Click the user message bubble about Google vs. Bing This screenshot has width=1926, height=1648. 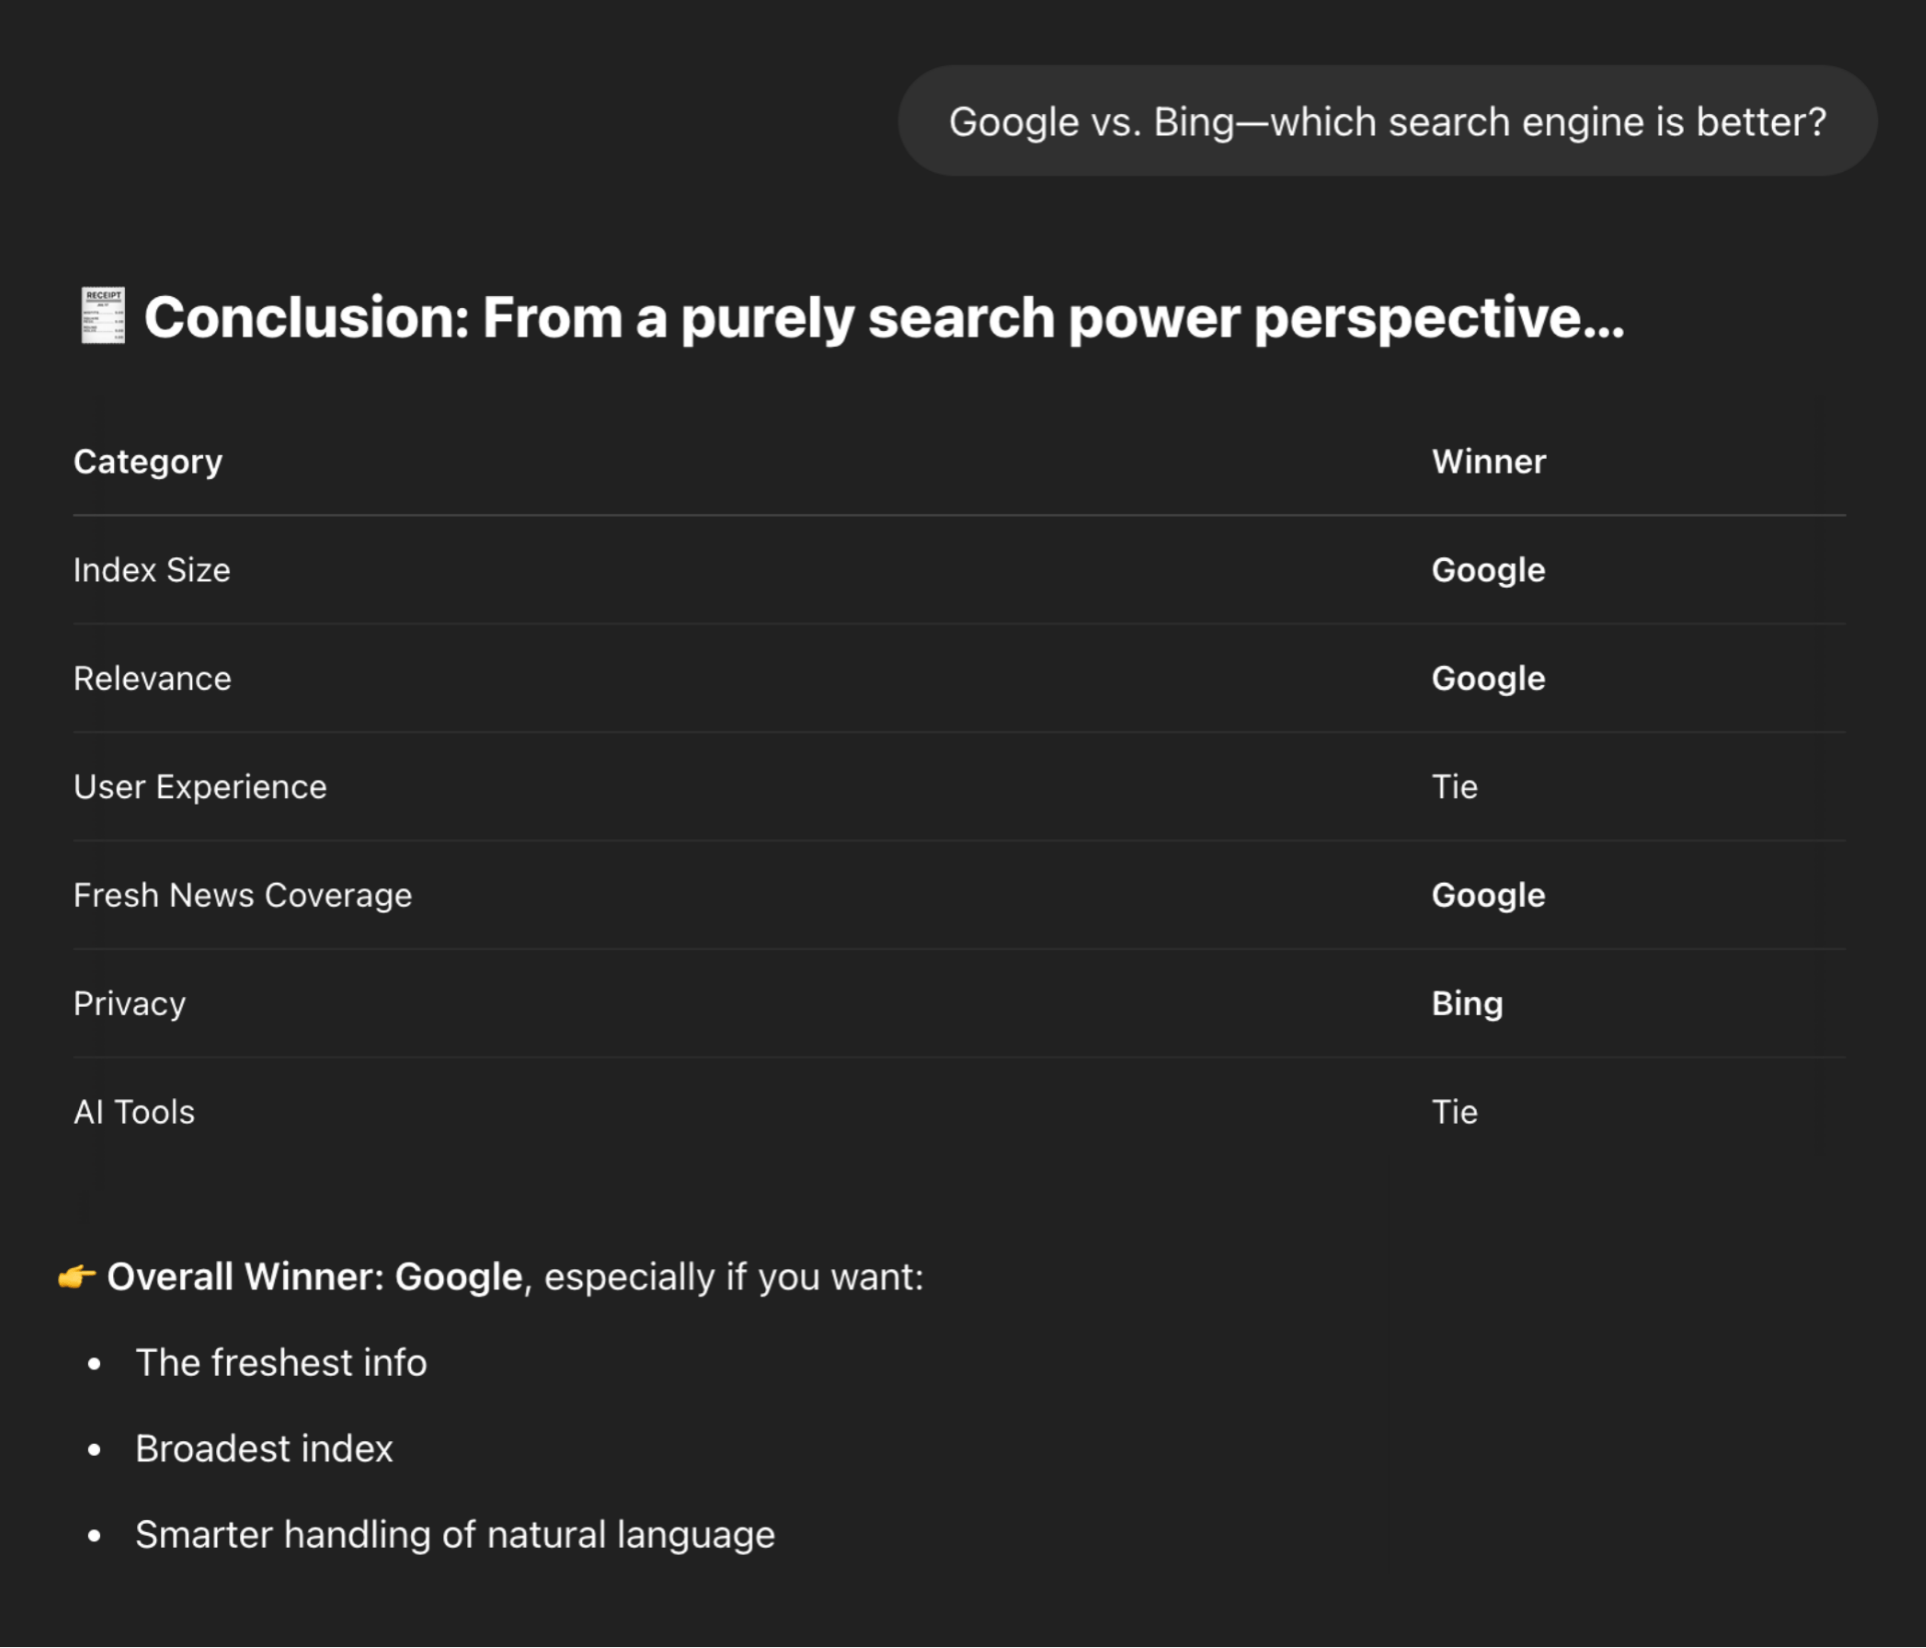1387,121
